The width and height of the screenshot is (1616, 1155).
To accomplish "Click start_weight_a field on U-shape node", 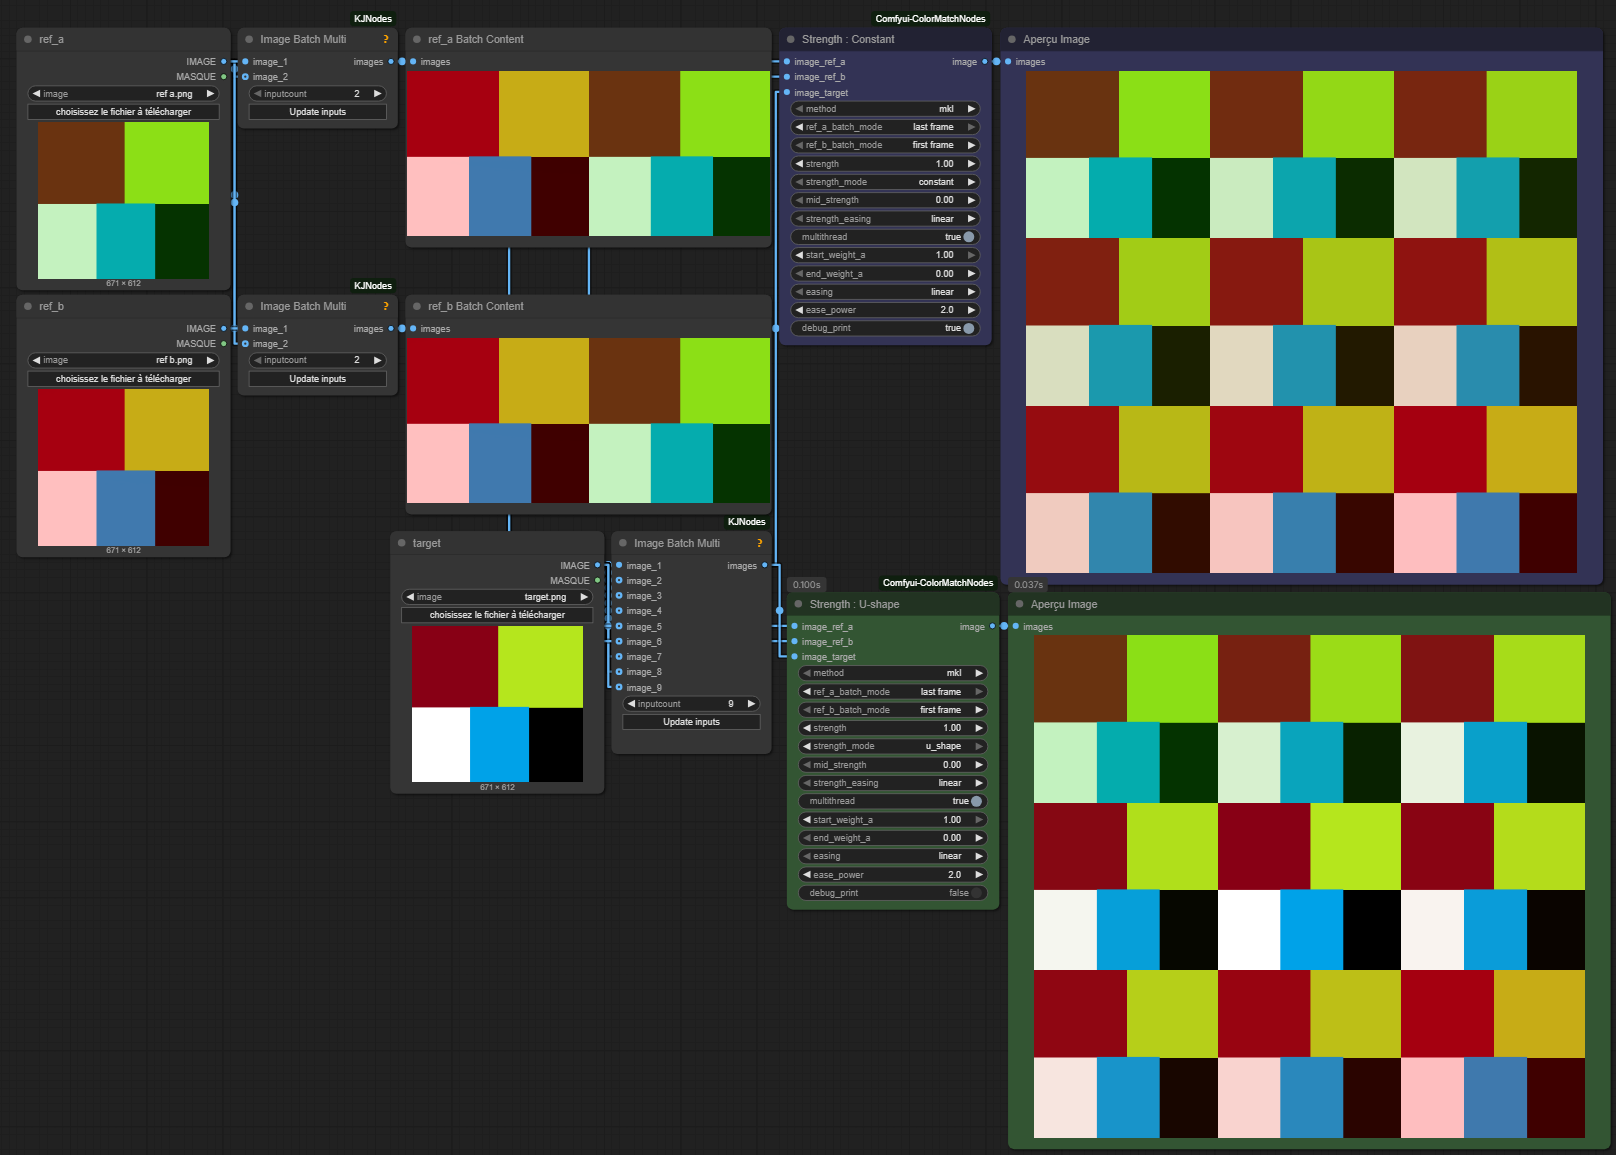I will pyautogui.click(x=892, y=820).
